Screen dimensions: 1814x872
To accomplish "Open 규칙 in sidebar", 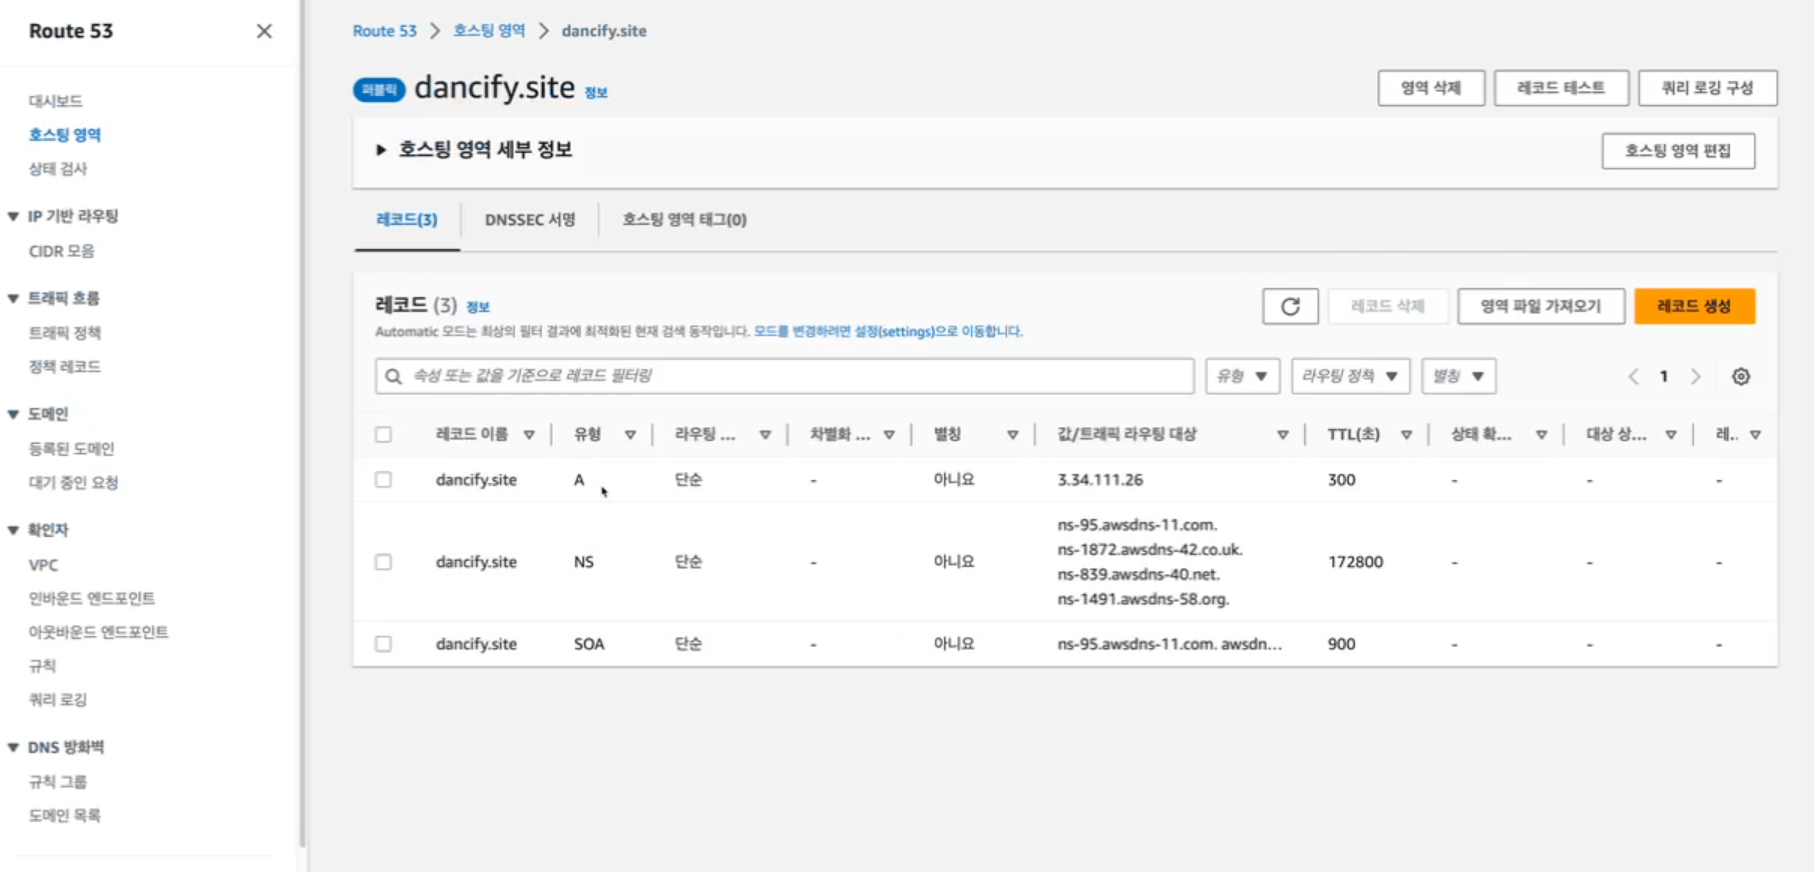I will pyautogui.click(x=42, y=667).
